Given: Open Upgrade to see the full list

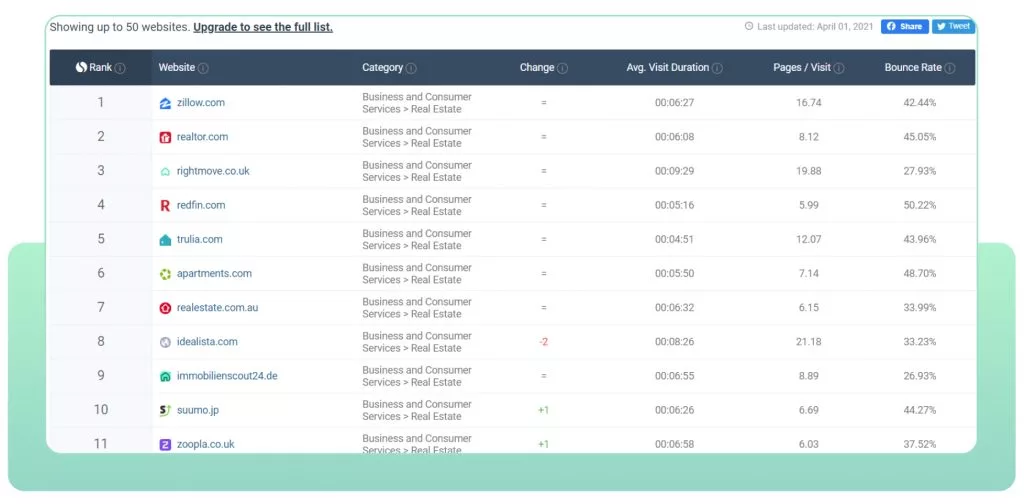Looking at the screenshot, I should point(263,27).
